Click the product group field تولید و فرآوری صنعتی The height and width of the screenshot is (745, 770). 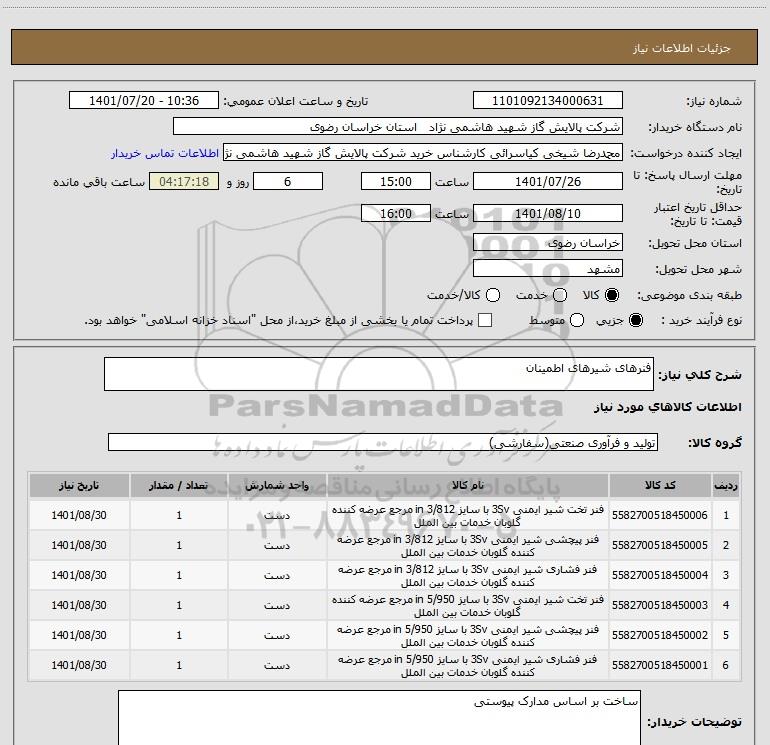(383, 442)
